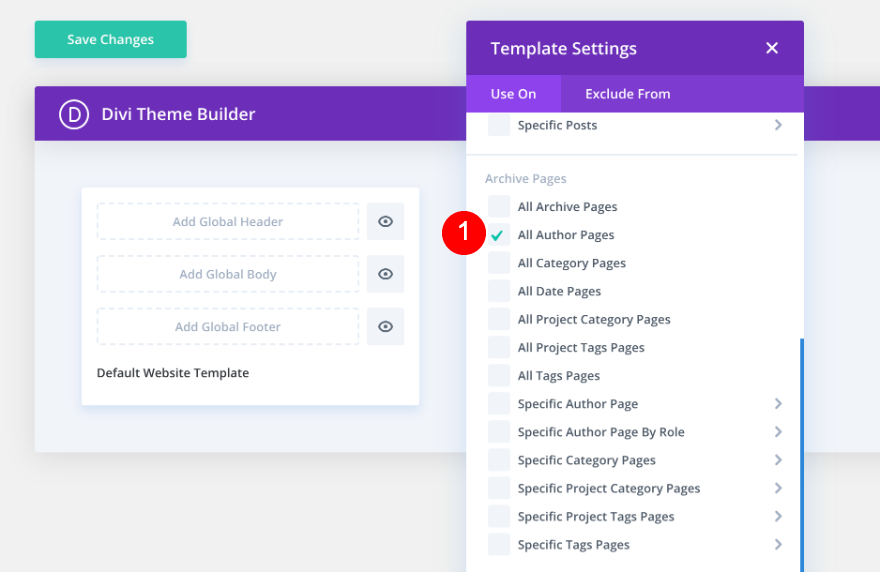Toggle Global Footer visibility eye icon

(x=385, y=327)
